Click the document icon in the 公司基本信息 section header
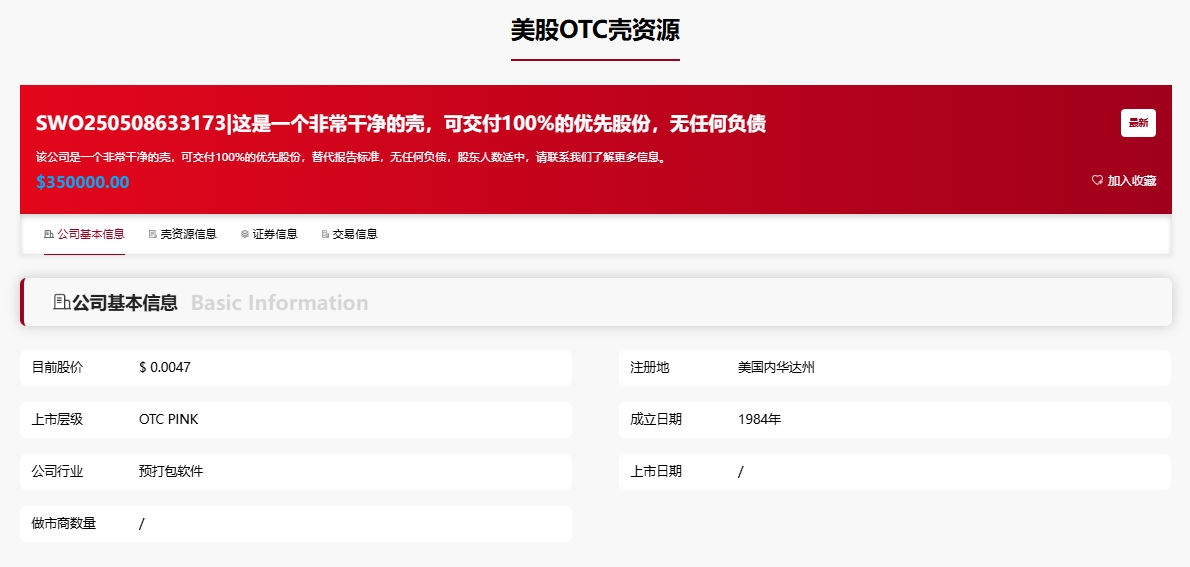 click(x=61, y=302)
